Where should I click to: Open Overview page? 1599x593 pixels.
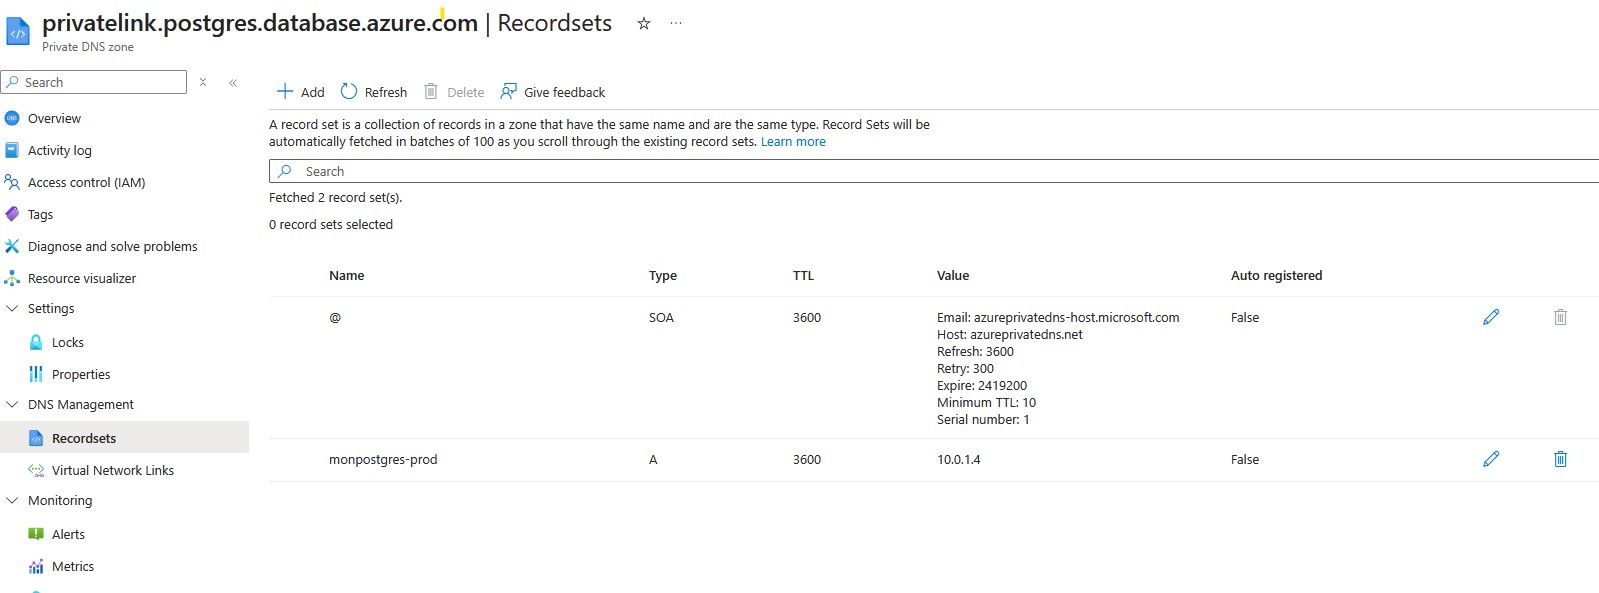[x=54, y=118]
